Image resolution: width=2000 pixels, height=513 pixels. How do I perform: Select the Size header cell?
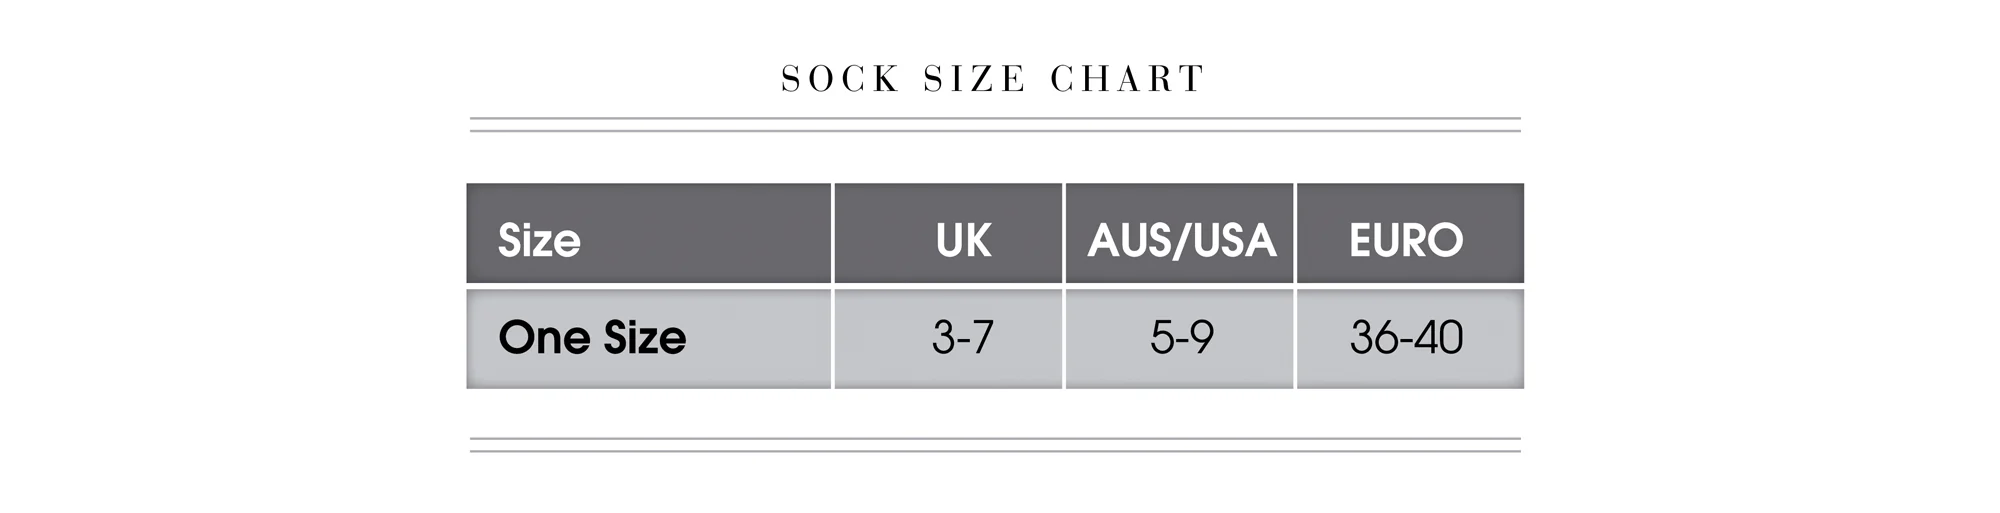(x=649, y=233)
